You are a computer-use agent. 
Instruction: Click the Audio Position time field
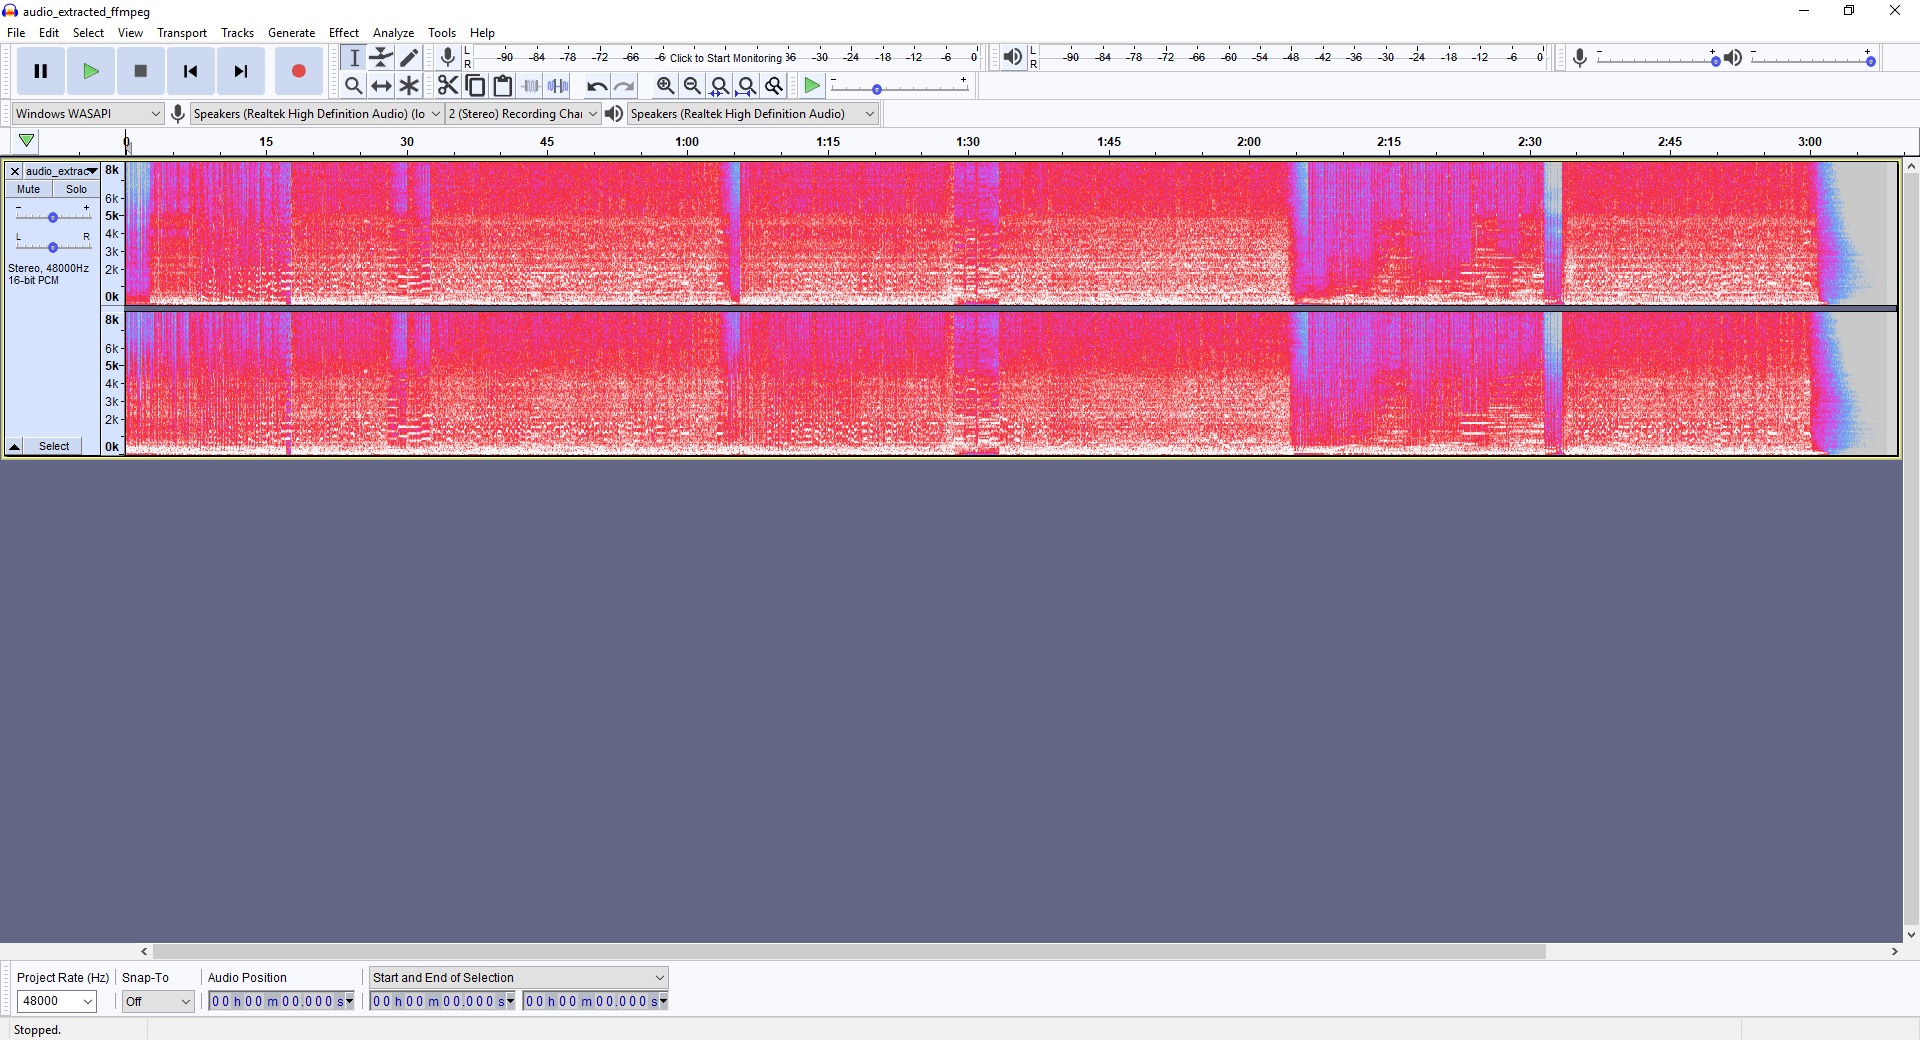pyautogui.click(x=275, y=1001)
